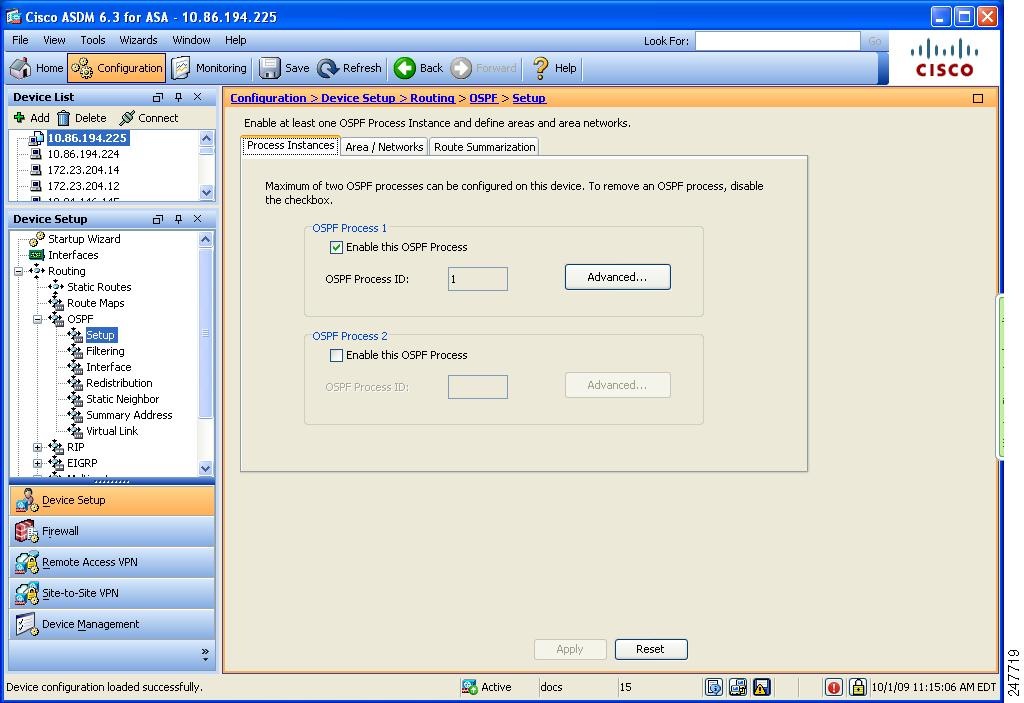Click Advanced for OSPF Process 1
Screen dimensions: 1024x703
tap(617, 277)
